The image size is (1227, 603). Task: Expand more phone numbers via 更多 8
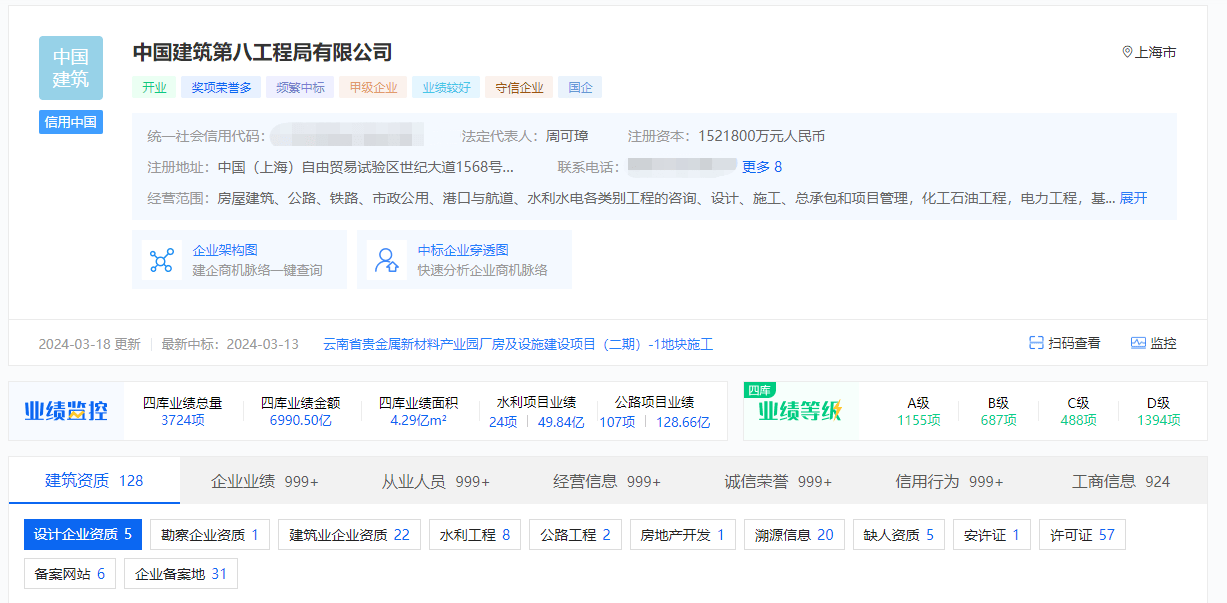click(762, 167)
